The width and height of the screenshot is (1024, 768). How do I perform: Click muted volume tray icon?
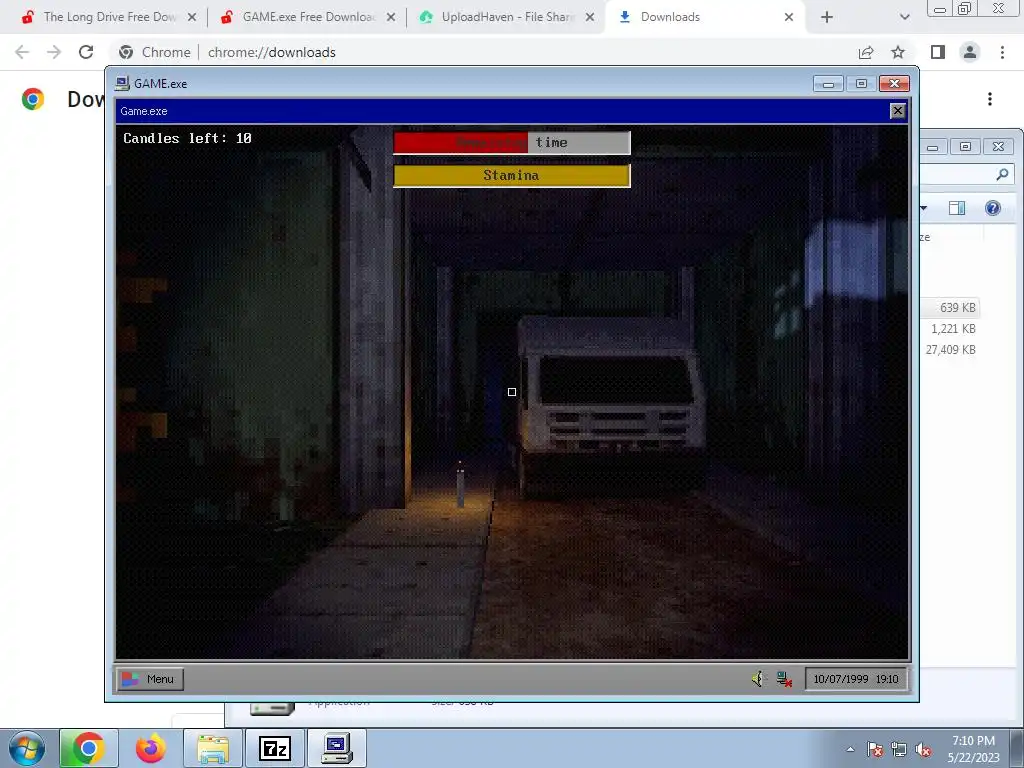click(923, 749)
